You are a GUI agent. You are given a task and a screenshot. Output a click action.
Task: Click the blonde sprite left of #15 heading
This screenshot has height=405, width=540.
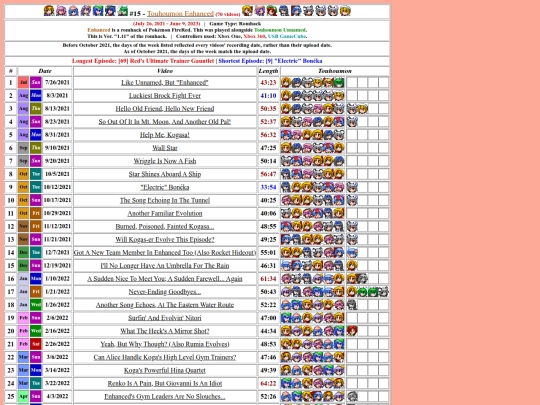[49, 11]
